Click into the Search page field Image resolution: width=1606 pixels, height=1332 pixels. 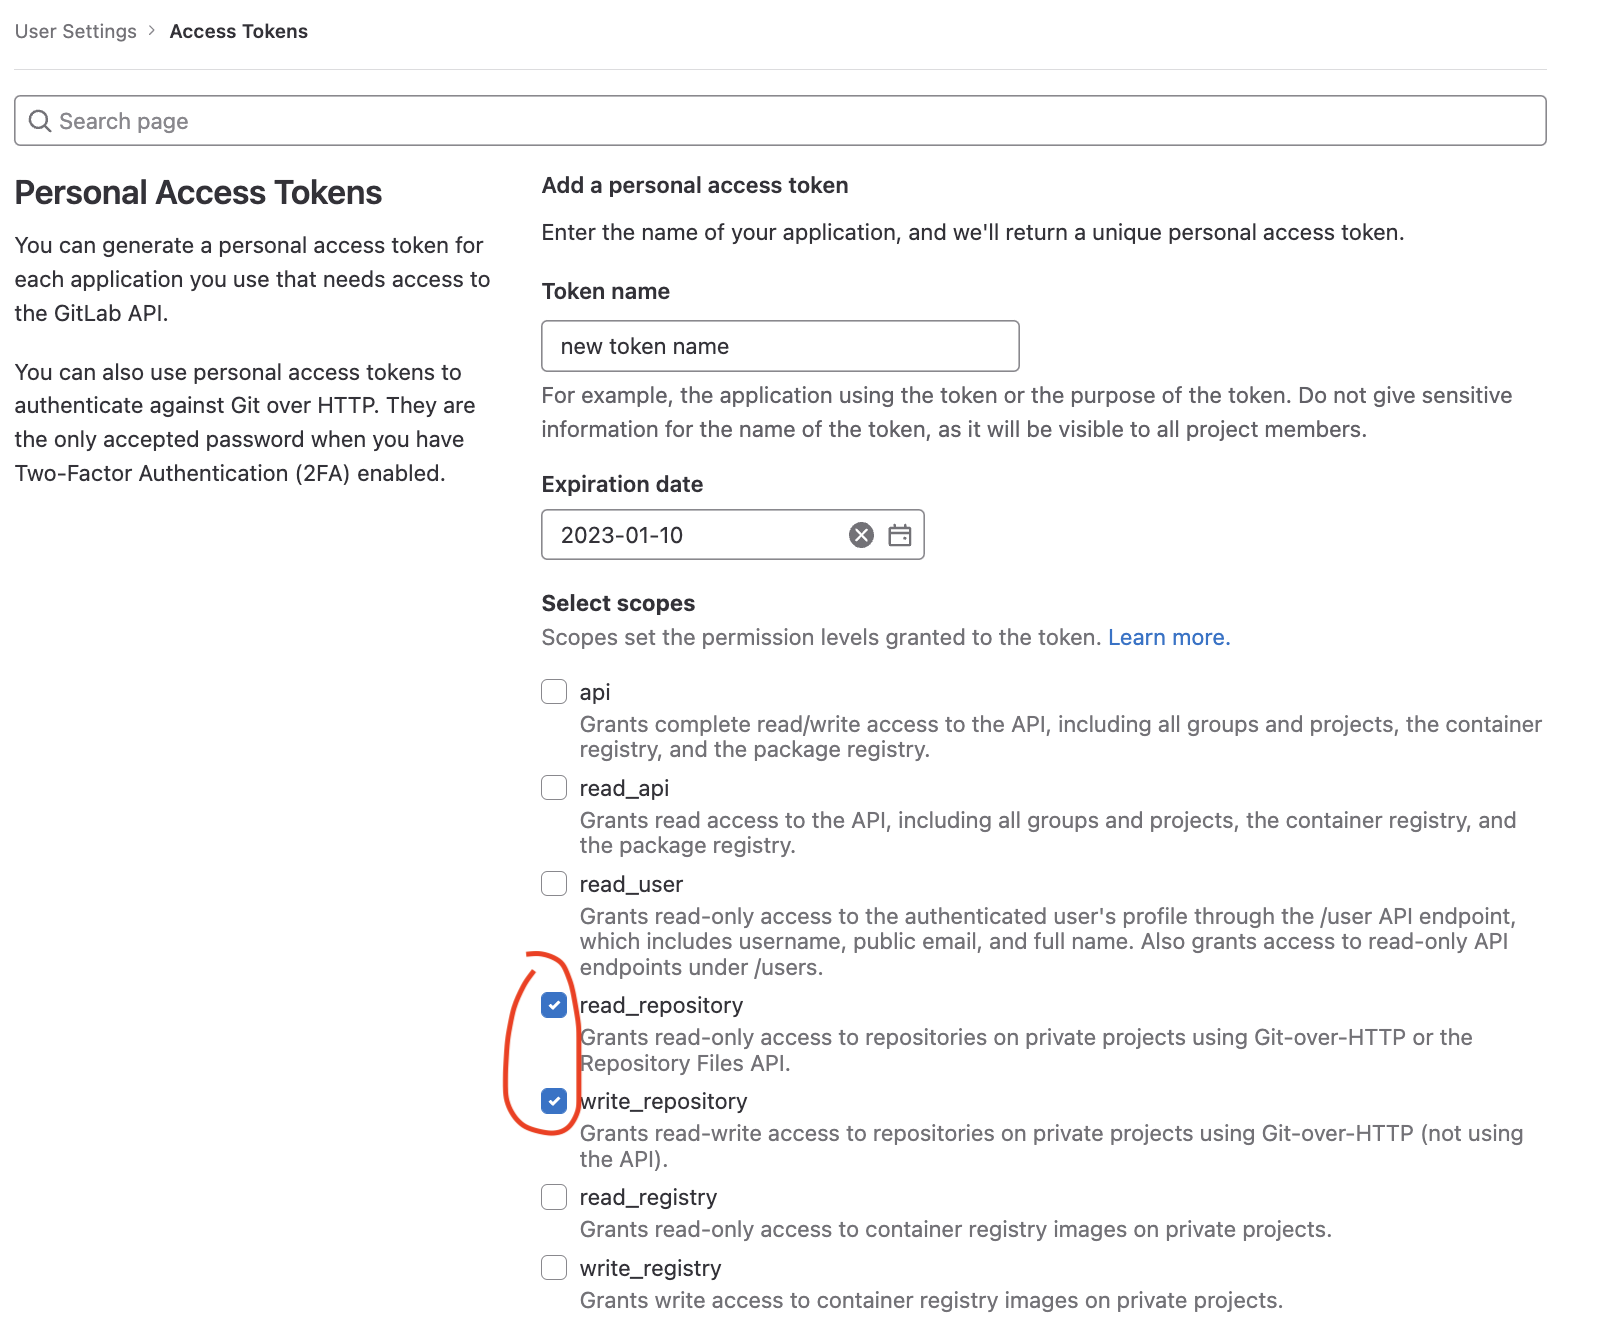pyautogui.click(x=780, y=121)
